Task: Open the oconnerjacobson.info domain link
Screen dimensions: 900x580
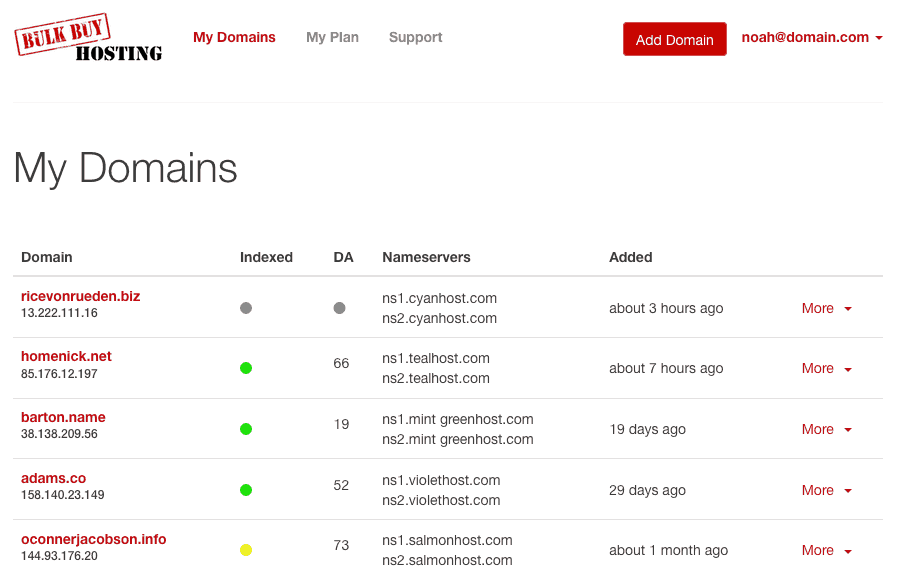Action: point(94,539)
